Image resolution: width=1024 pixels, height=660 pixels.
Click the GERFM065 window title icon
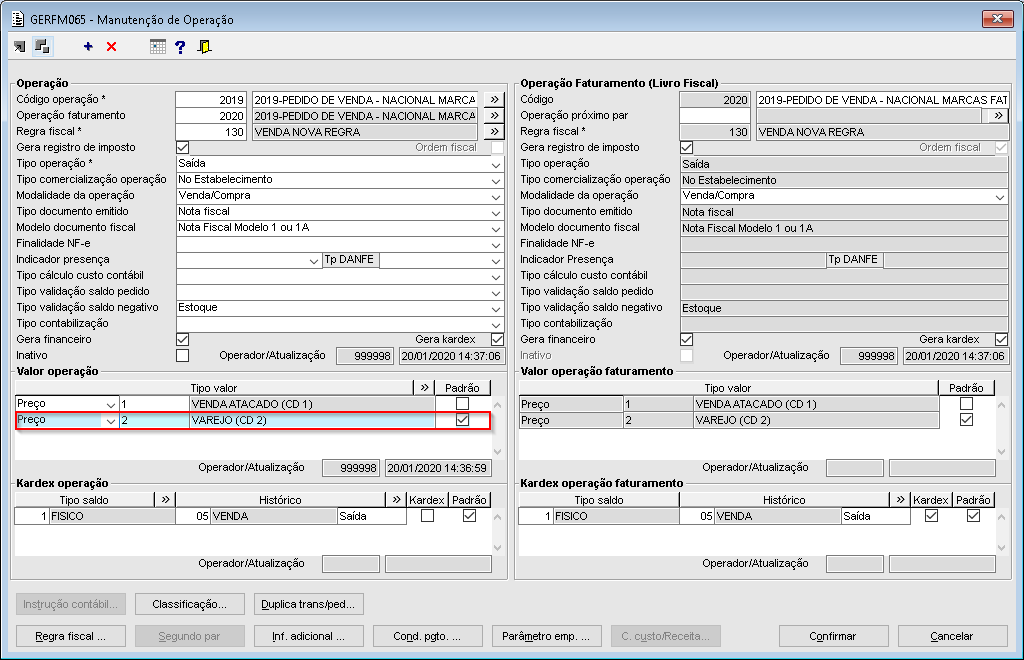pos(18,19)
